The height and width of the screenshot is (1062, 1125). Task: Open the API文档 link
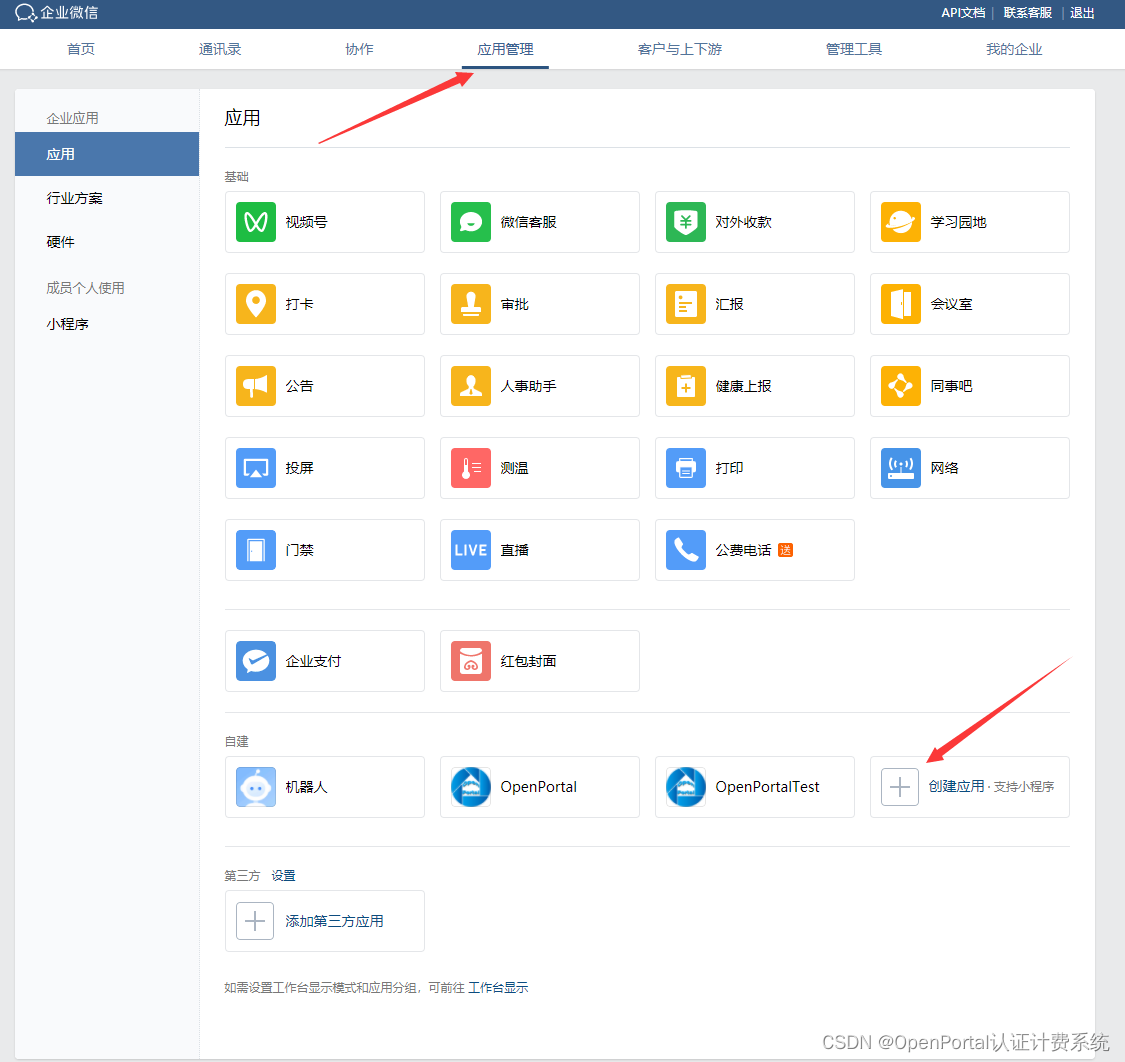pyautogui.click(x=963, y=13)
